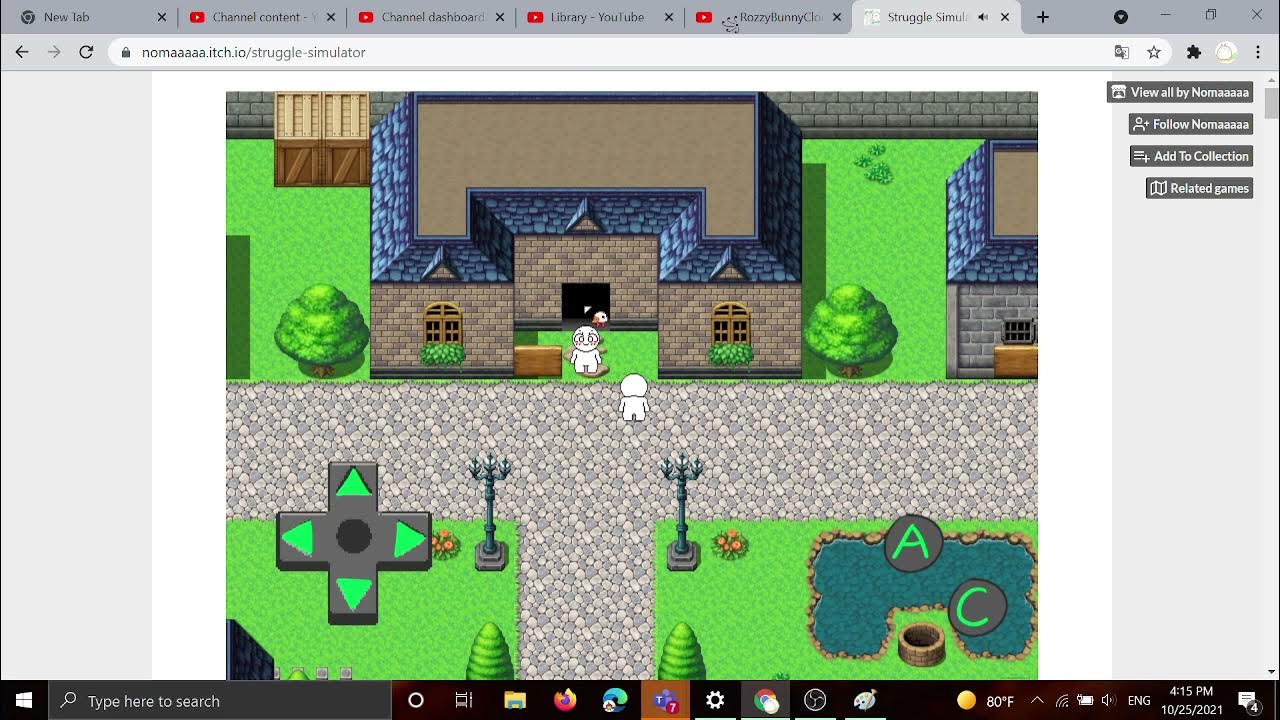Open the weather 80°F widget
Screen dimensions: 1280x720
click(986, 700)
